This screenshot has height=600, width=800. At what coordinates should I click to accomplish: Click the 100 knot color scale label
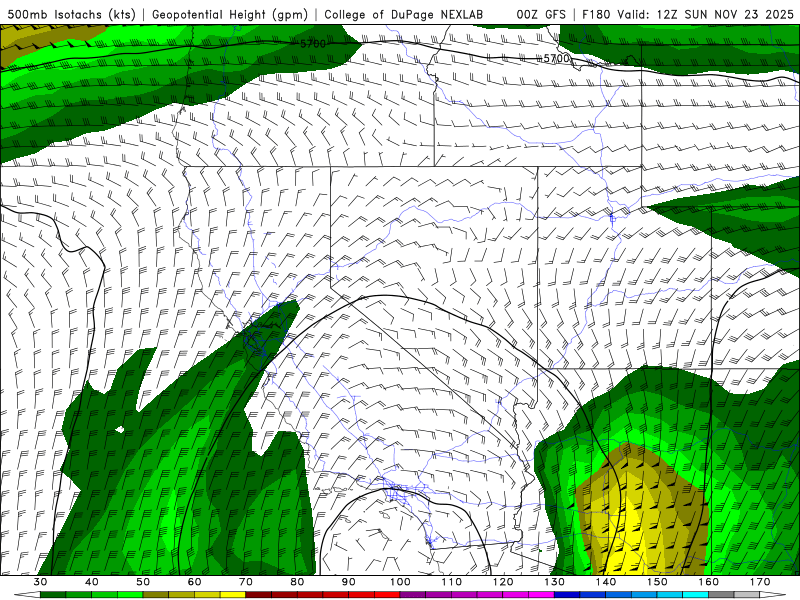point(400,582)
